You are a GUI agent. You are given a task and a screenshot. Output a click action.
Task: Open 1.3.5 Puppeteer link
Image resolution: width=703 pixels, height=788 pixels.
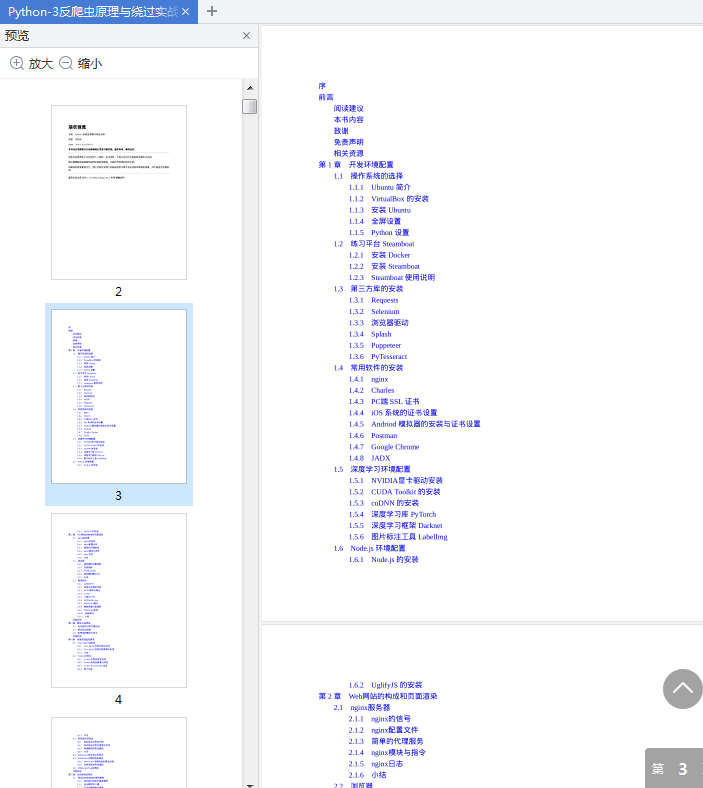375,345
